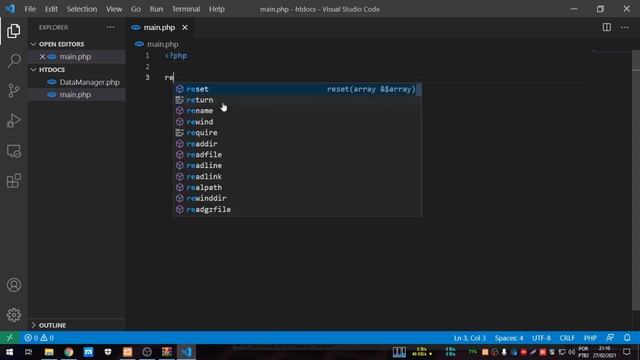This screenshot has height=360, width=640.
Task: Accept the reset suggestion
Action: [x=297, y=89]
